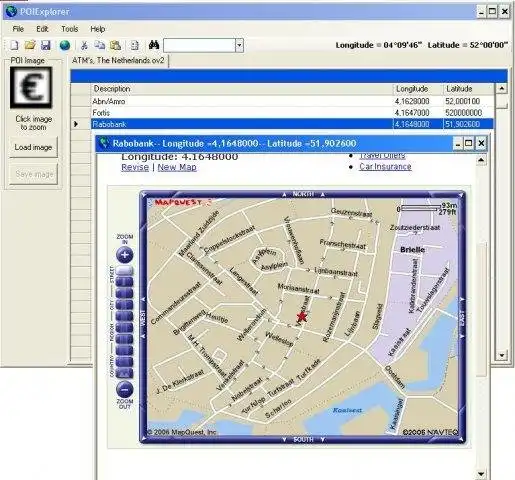Screen dimensions: 515x480
Task: Click the row selector arrow beside Rabobank
Action: click(76, 124)
